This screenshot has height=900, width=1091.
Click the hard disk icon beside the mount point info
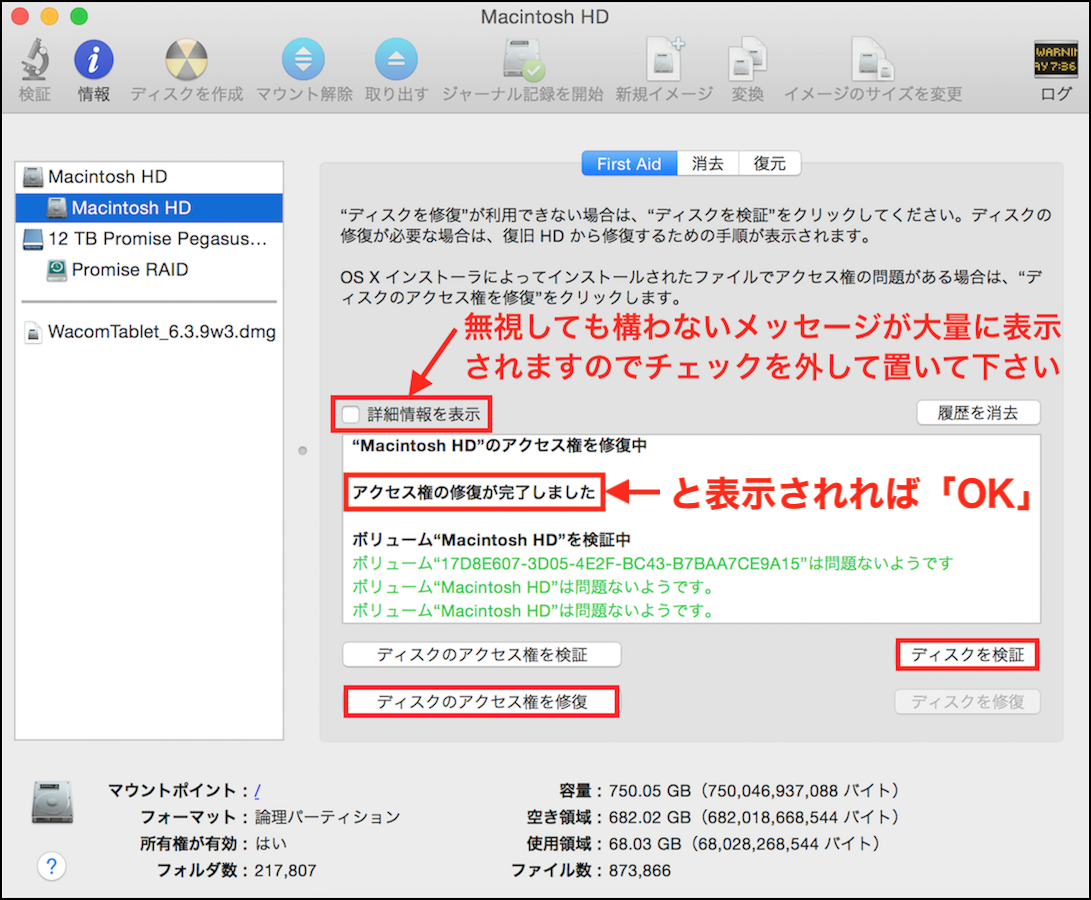[52, 803]
